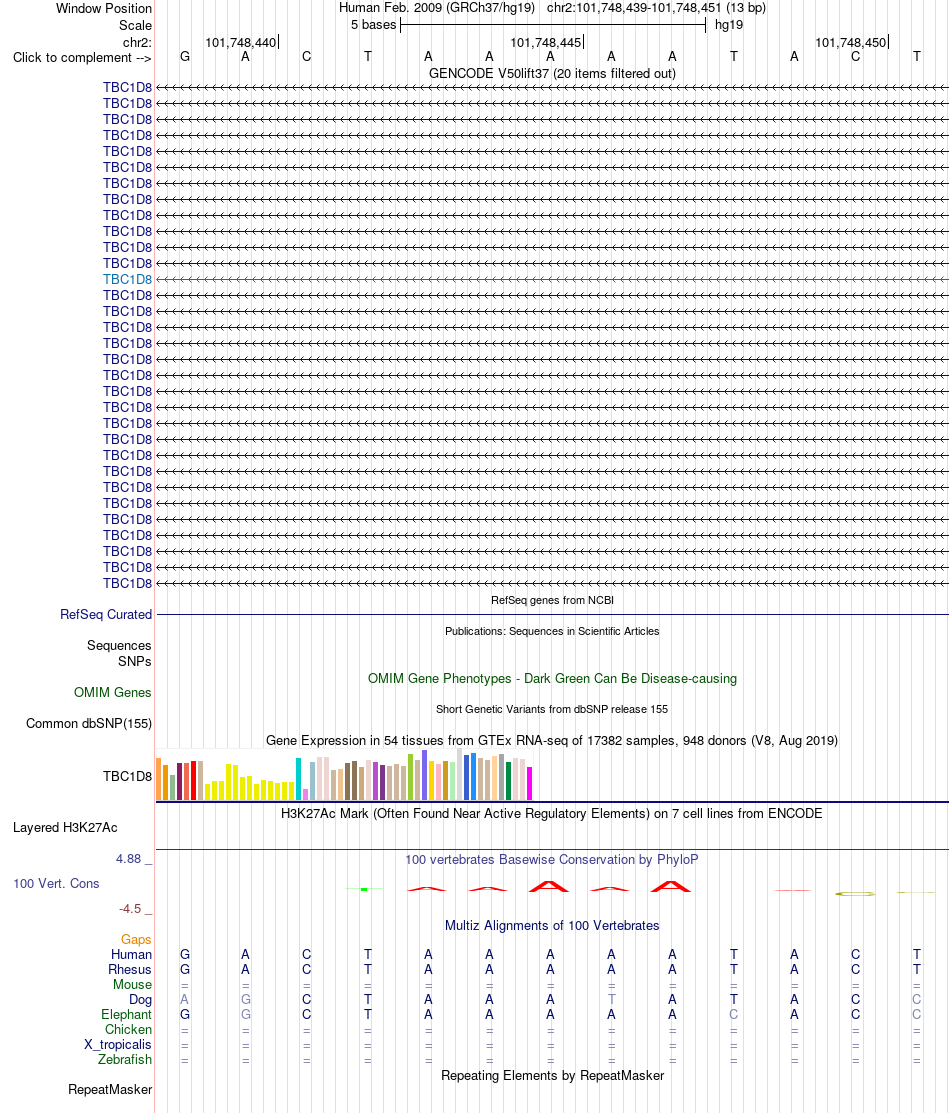
Task: Click the magenta last bar in GTEx chart
Action: coord(530,784)
